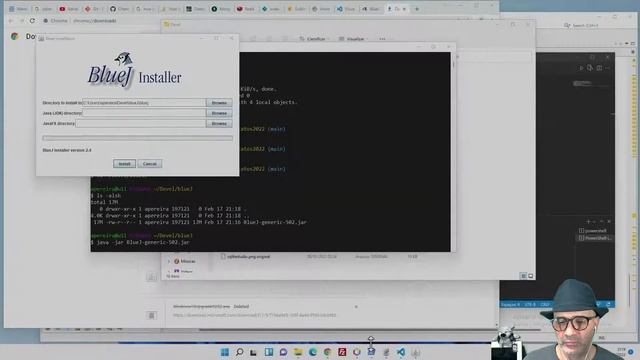
Task: Switch Explorer to large icons view
Action: click(x=531, y=276)
